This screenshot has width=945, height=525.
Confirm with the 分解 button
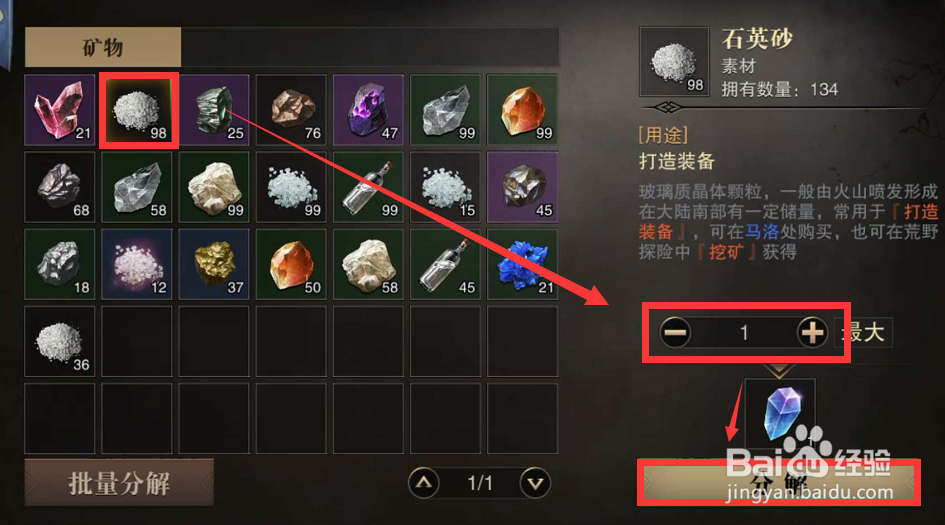(779, 483)
